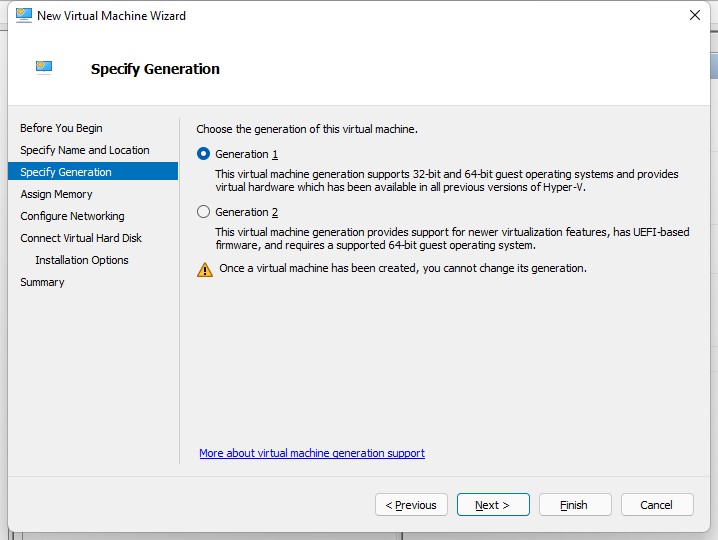
Task: Select the Generation 2 radio button
Action: (x=203, y=212)
